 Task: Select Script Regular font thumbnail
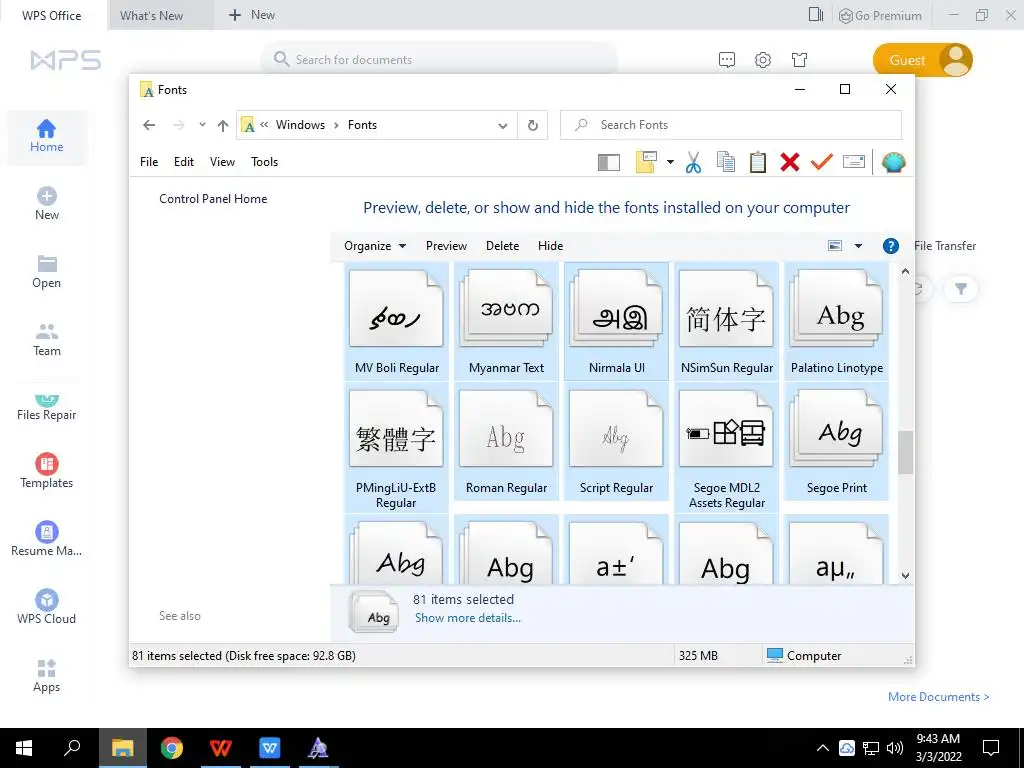pos(616,441)
